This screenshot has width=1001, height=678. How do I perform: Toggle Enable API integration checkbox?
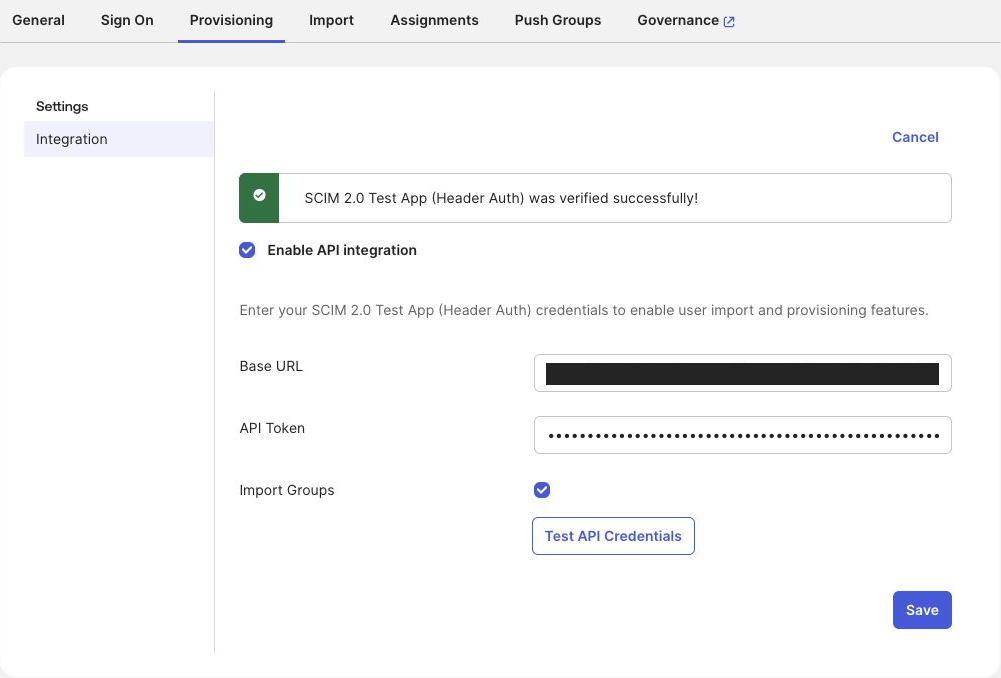point(247,250)
